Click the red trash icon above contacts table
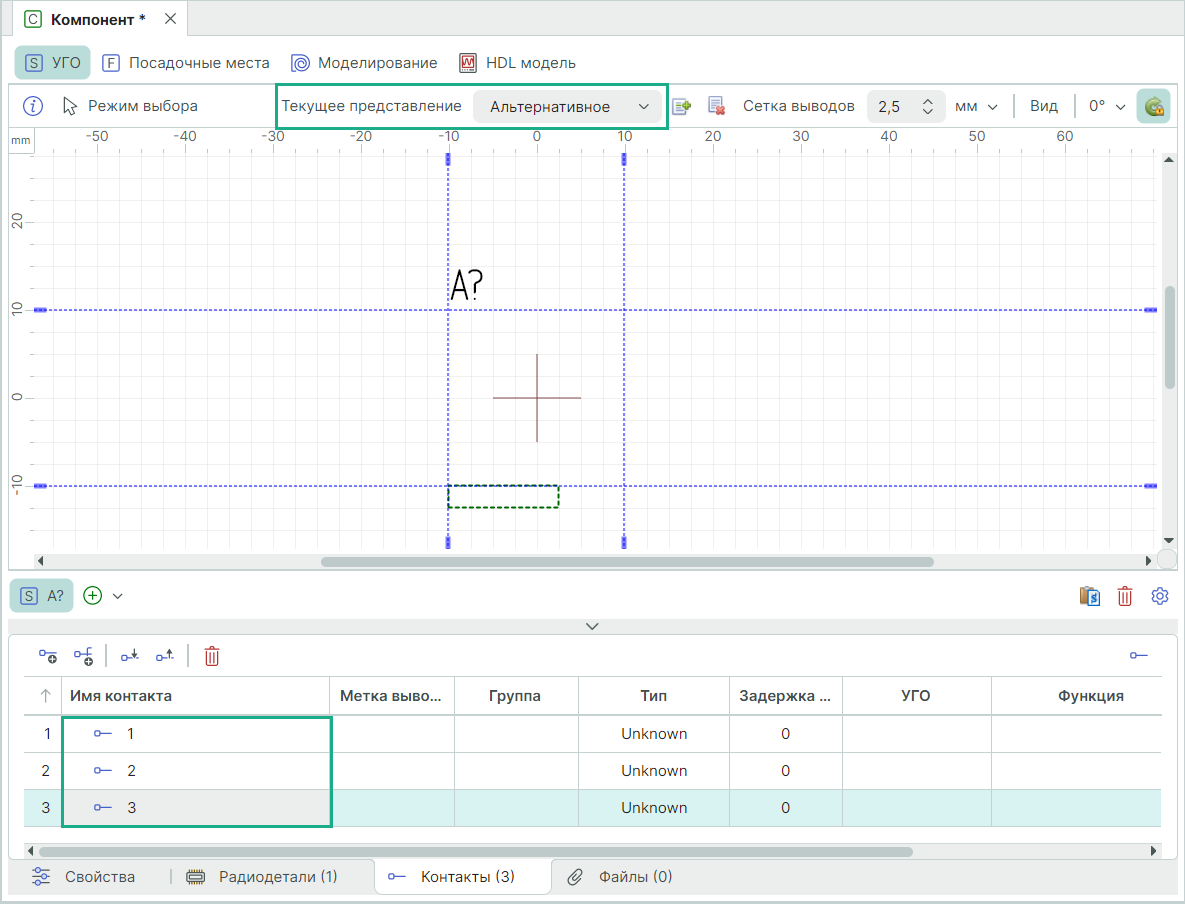The image size is (1185, 904). (x=212, y=656)
